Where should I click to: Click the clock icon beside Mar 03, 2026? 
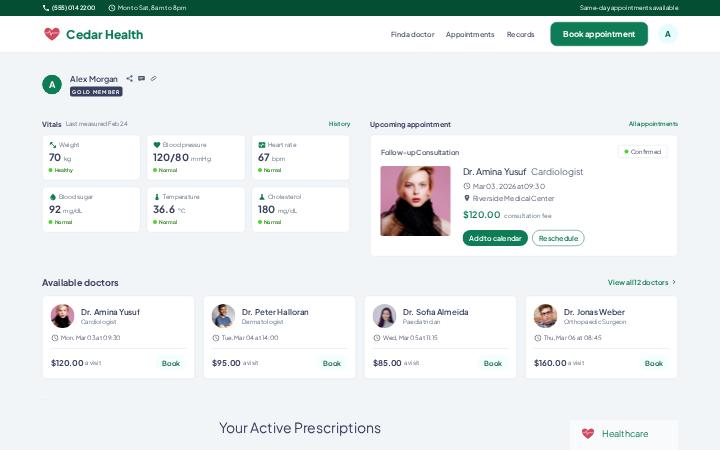tap(467, 186)
